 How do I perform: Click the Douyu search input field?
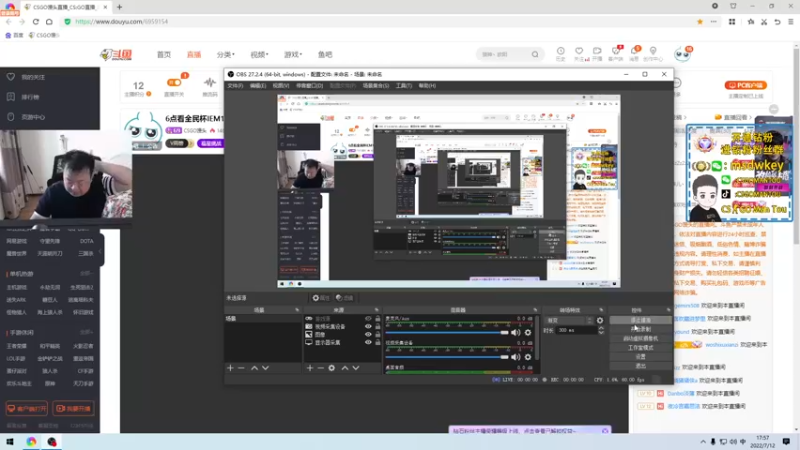(505, 54)
